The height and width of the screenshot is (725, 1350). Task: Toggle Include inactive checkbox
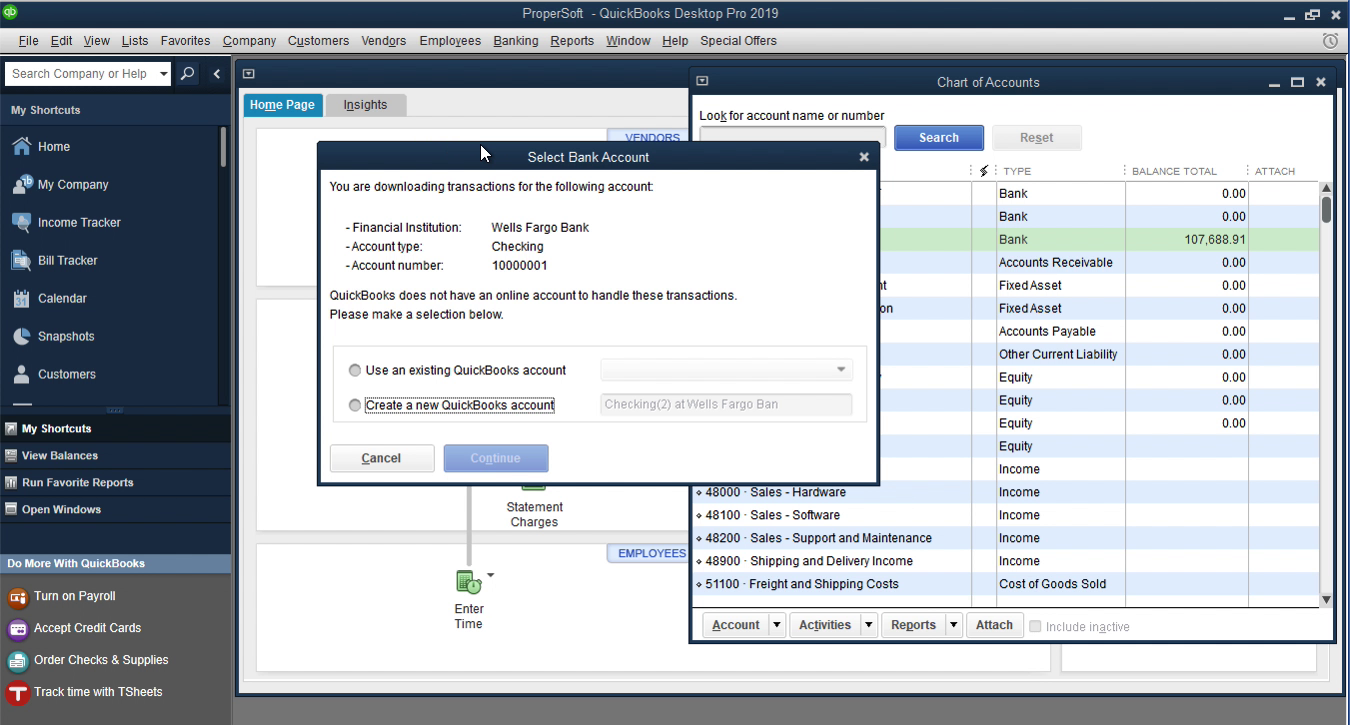point(1036,627)
